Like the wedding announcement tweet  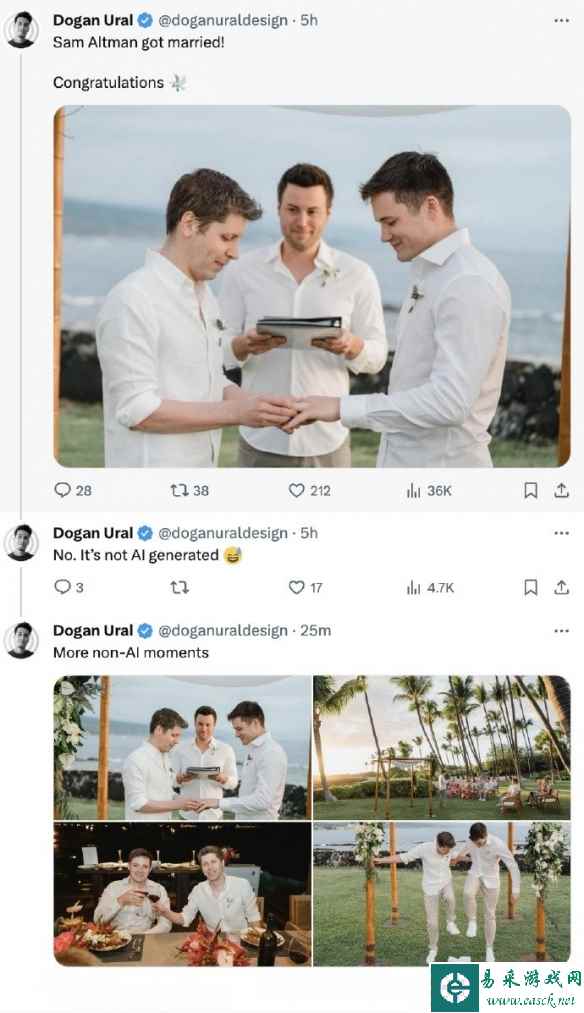click(x=296, y=490)
